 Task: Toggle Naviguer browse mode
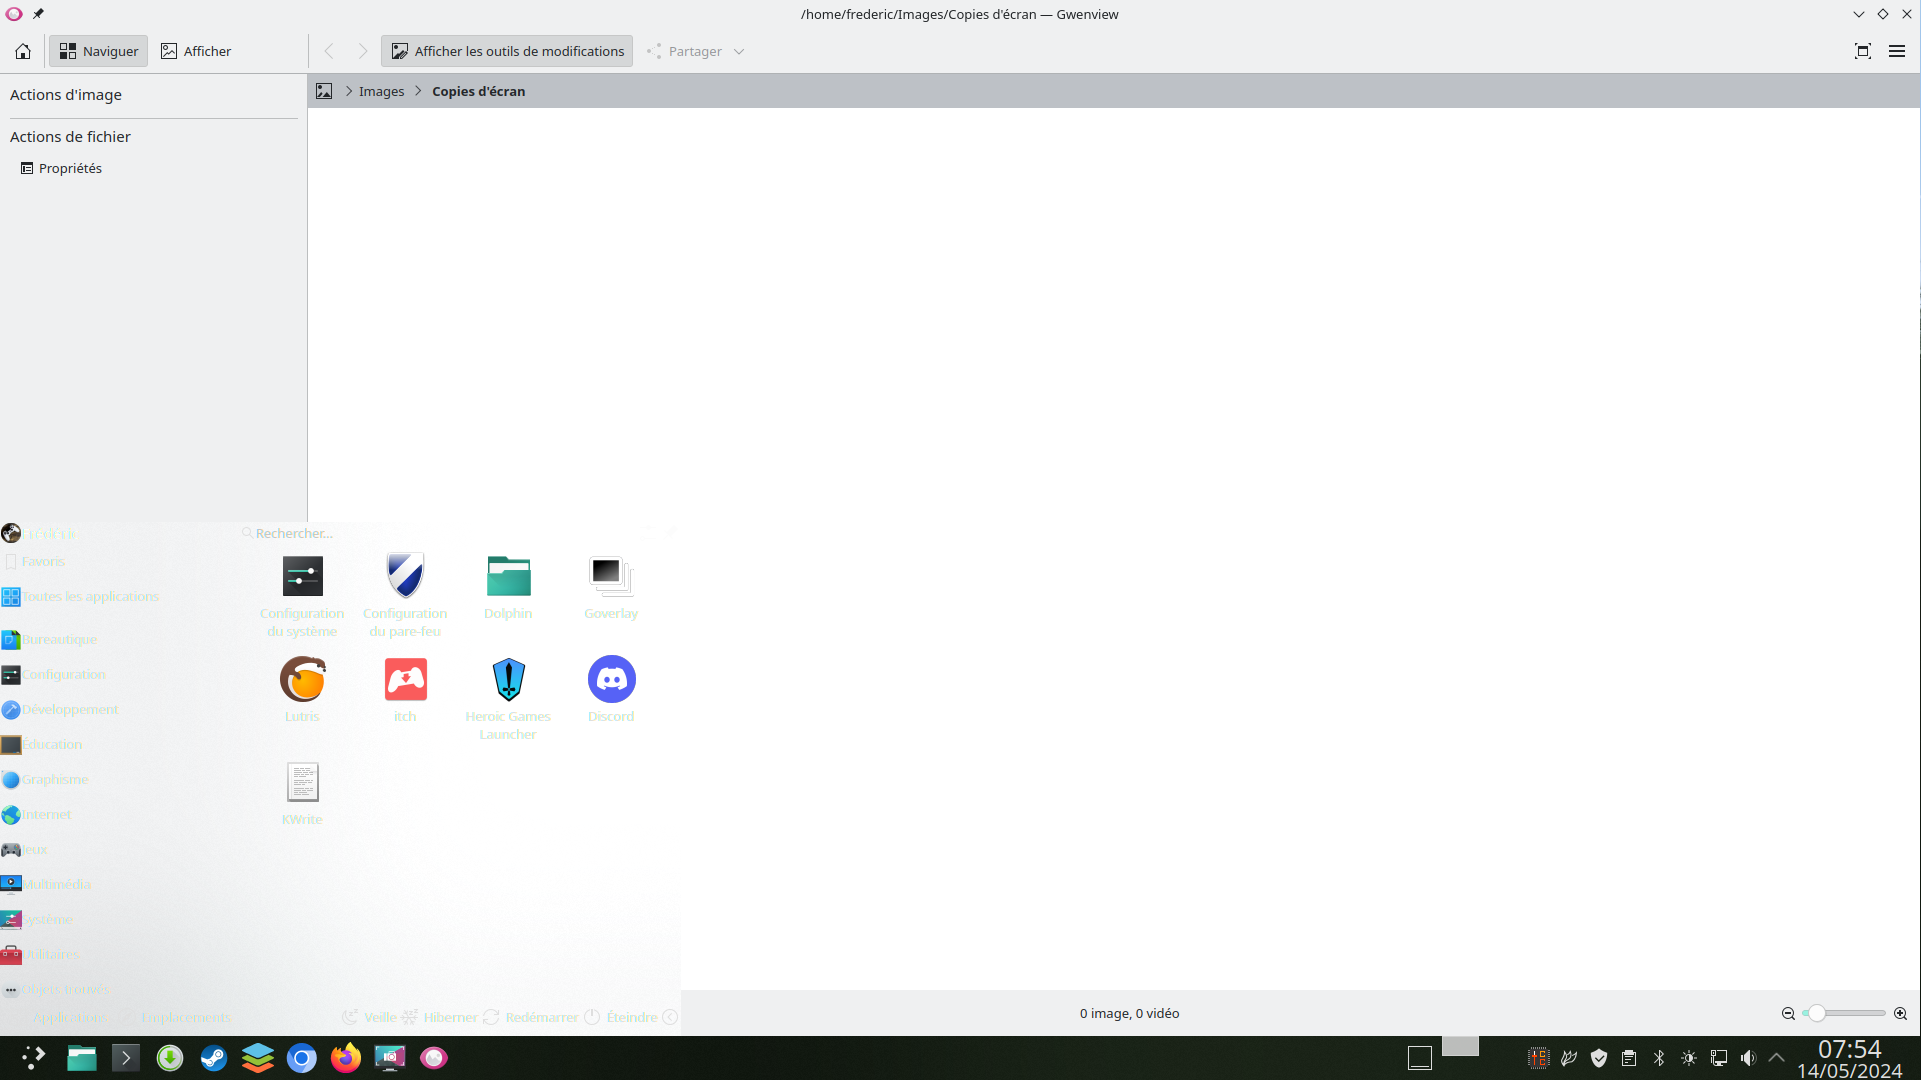pyautogui.click(x=98, y=51)
